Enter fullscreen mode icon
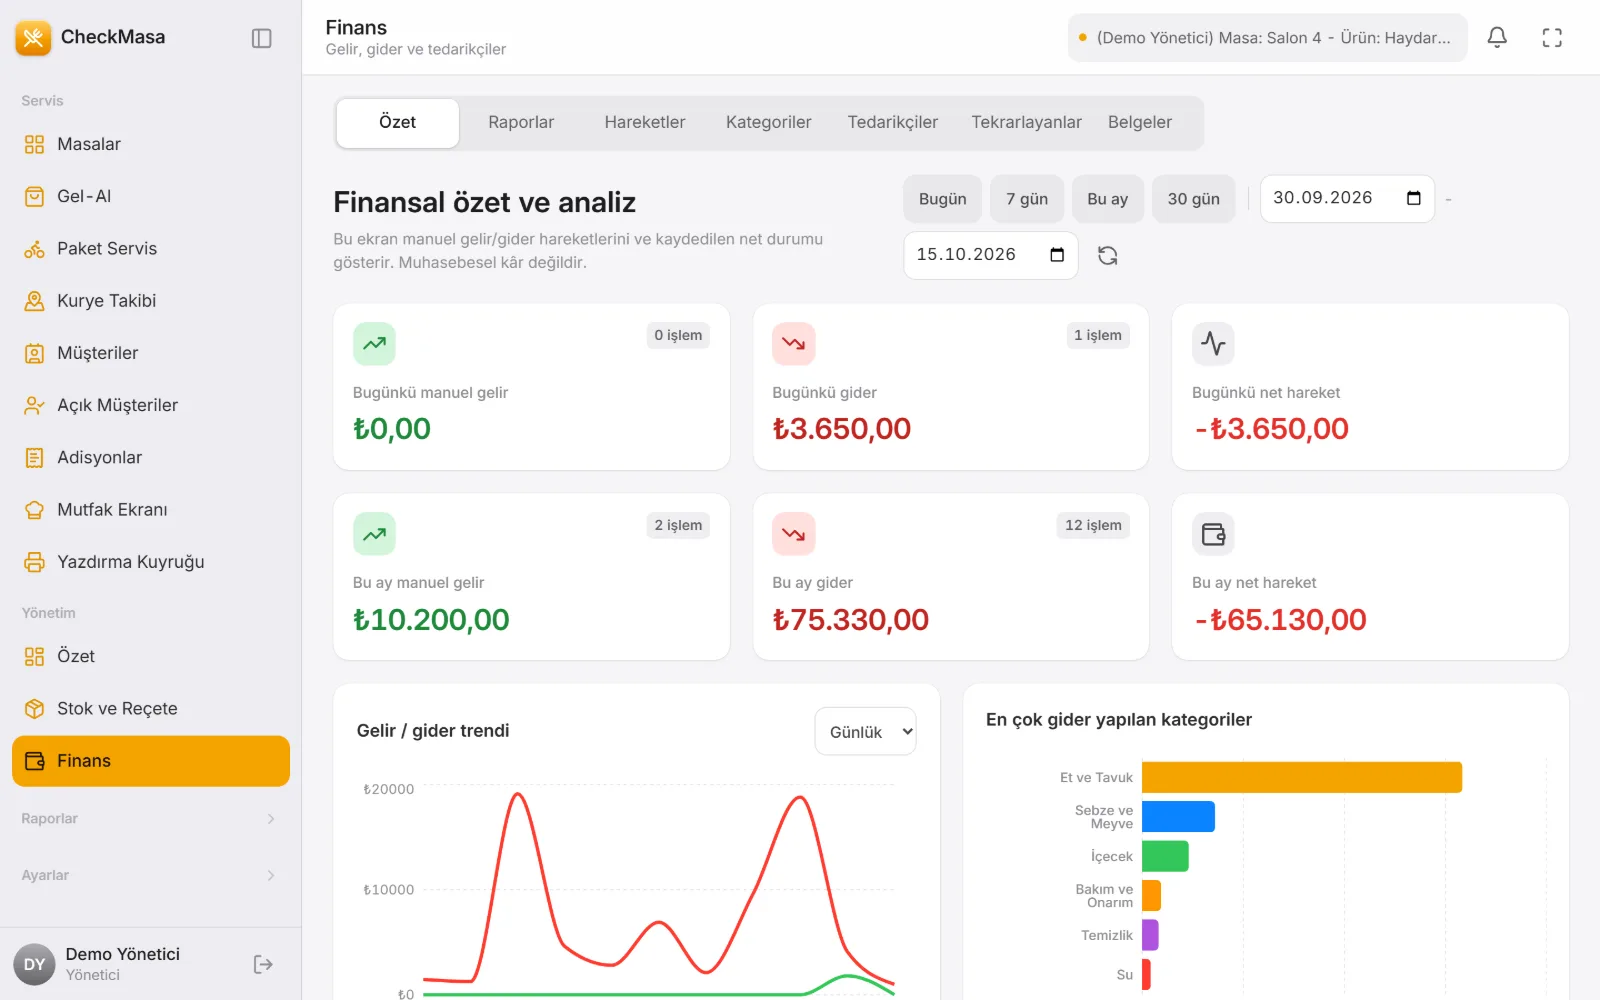1600x1000 pixels. (1552, 38)
